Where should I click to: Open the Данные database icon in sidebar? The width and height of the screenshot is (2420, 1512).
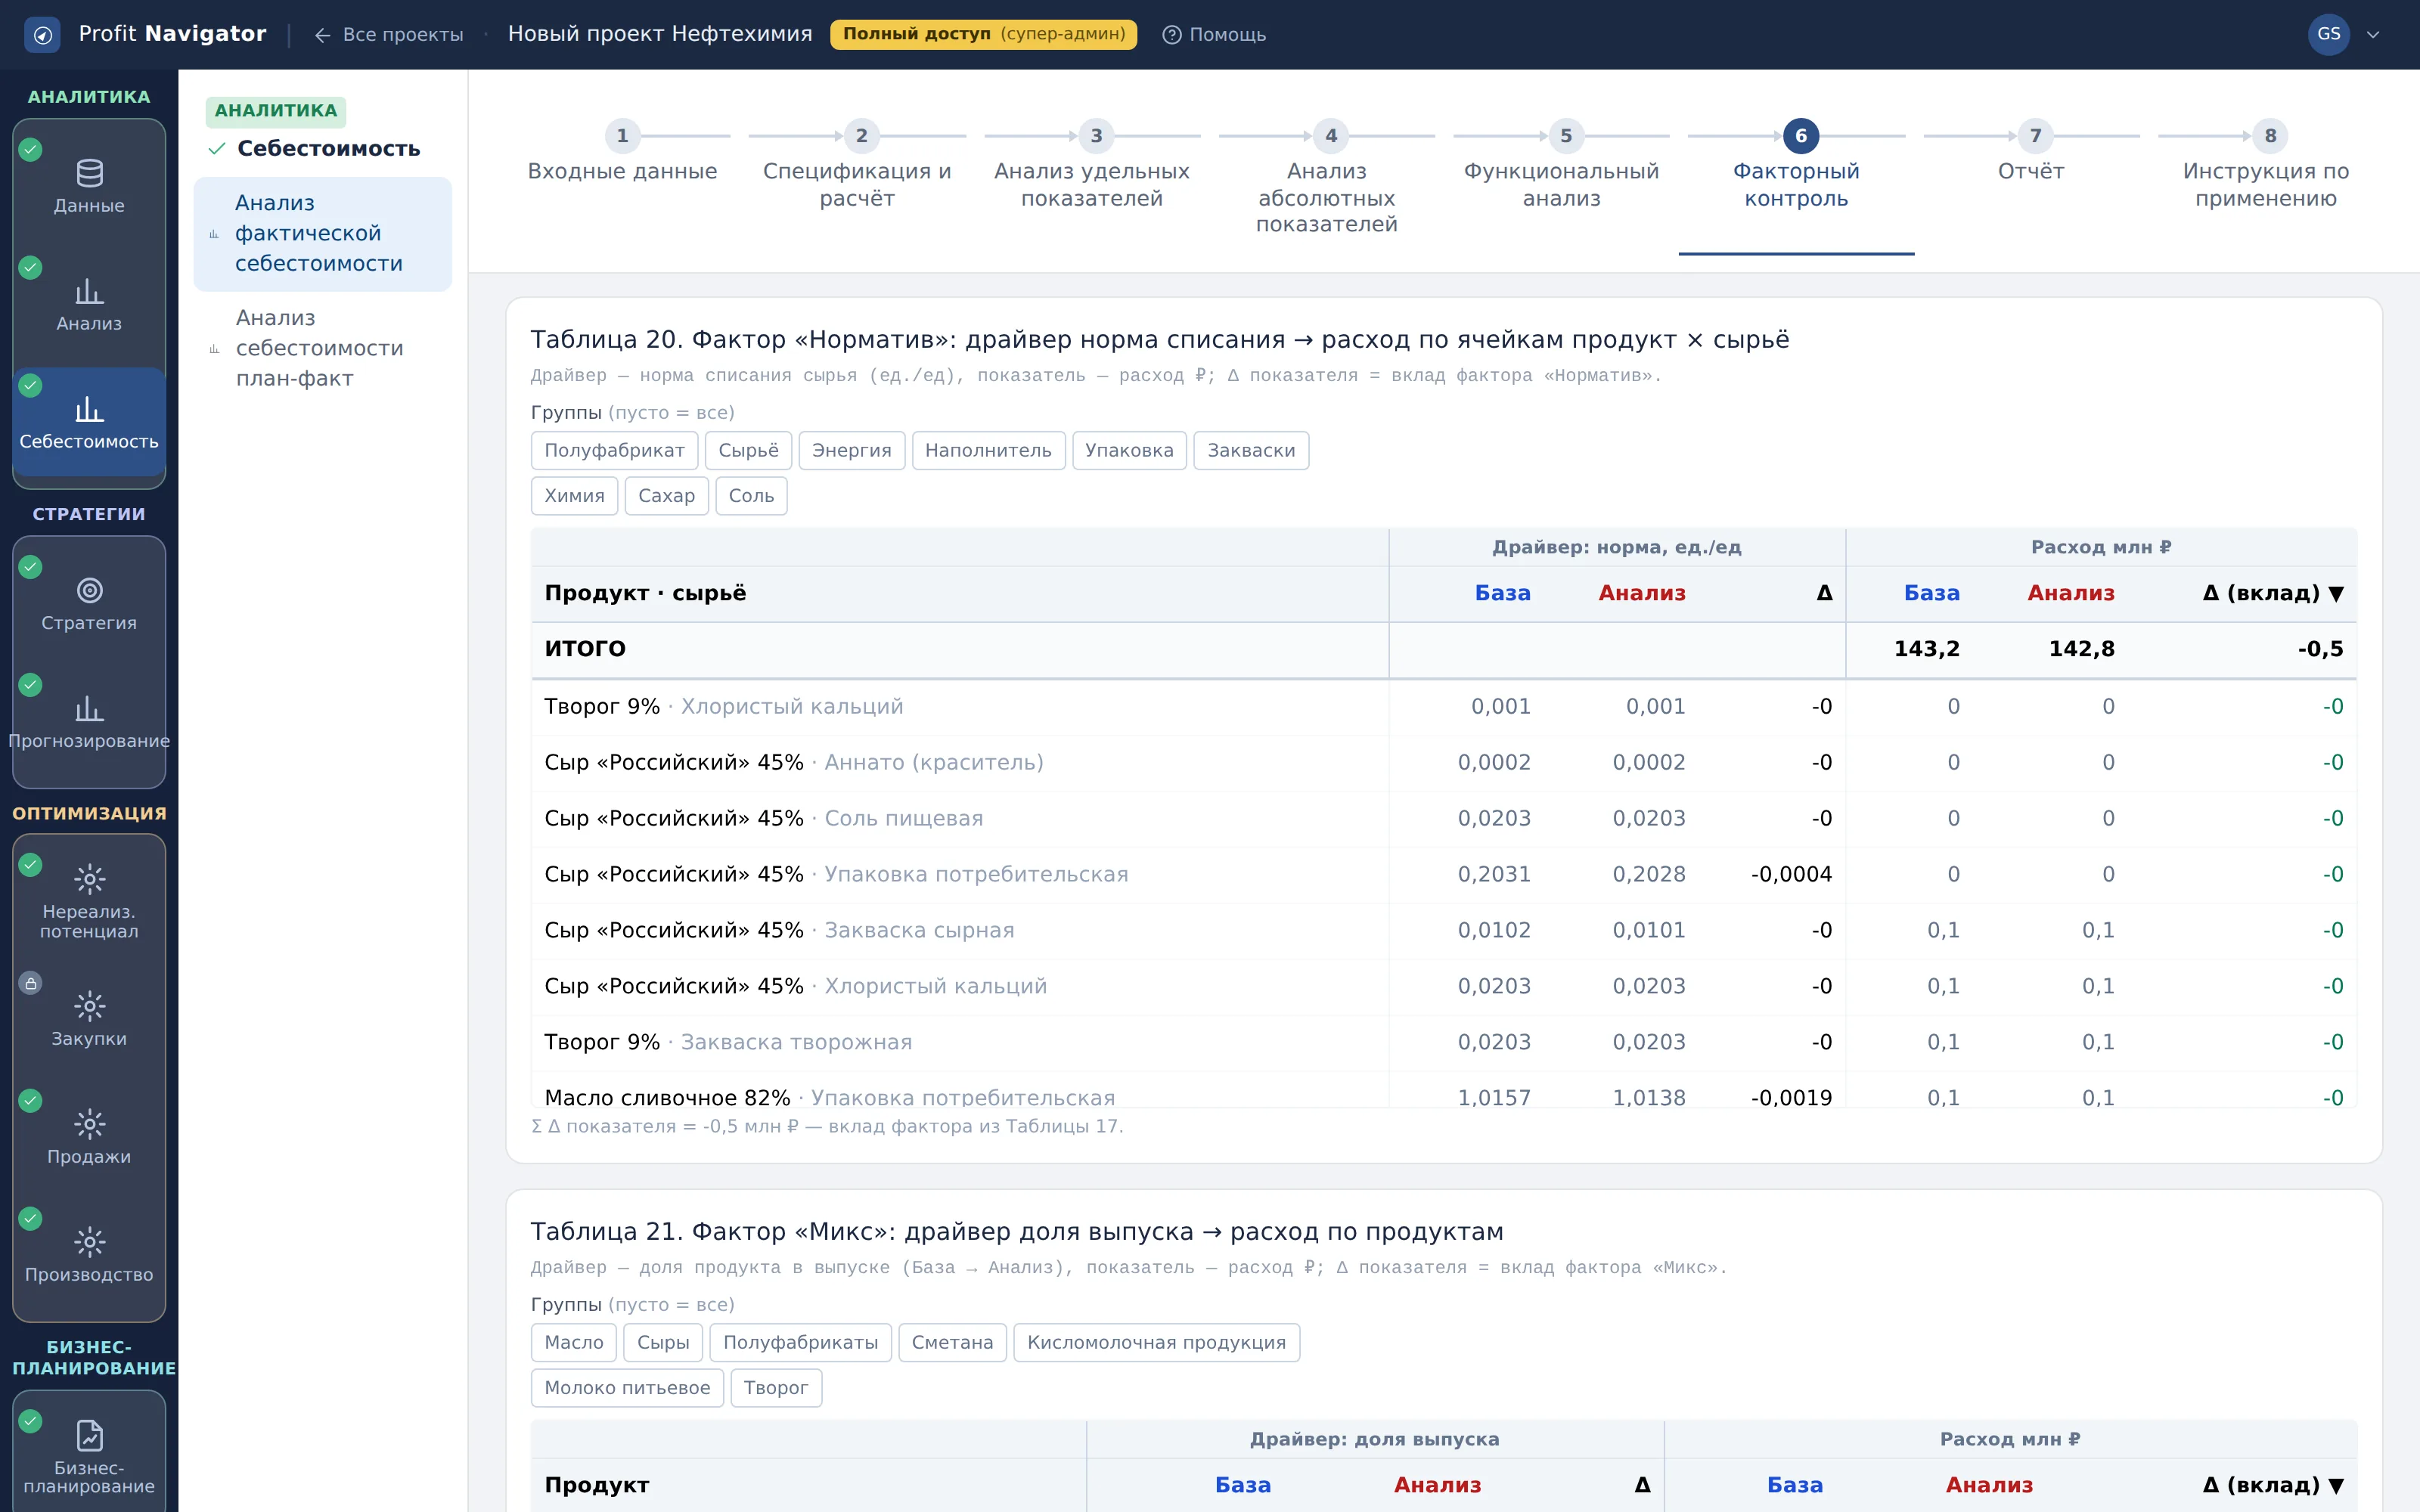click(89, 174)
